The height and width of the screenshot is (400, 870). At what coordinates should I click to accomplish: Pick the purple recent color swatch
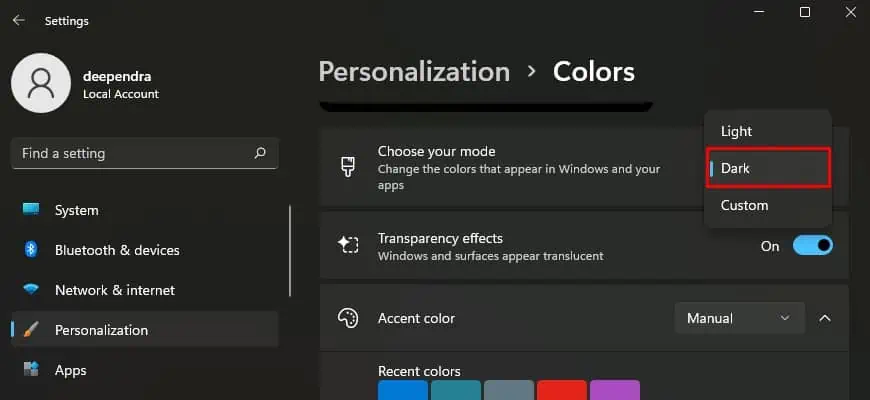[x=615, y=390]
